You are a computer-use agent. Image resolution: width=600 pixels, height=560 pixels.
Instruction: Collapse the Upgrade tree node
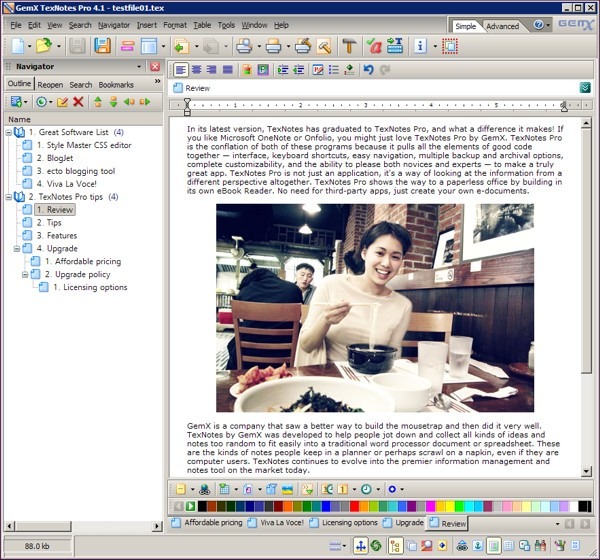(16, 249)
